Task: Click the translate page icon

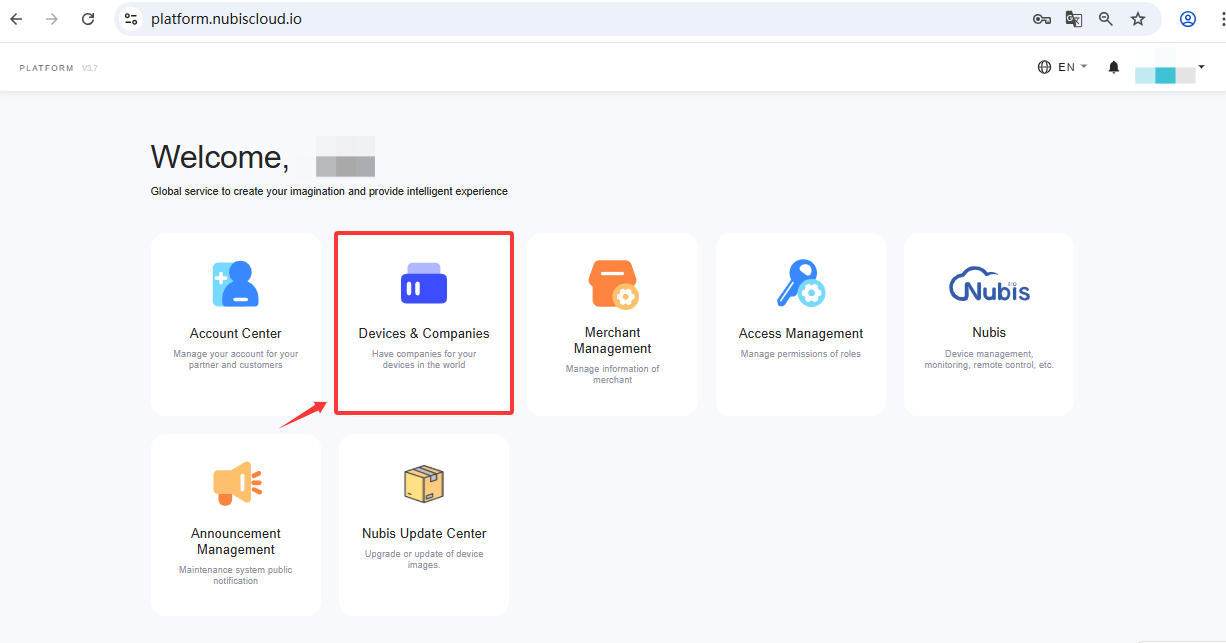Action: point(1074,19)
